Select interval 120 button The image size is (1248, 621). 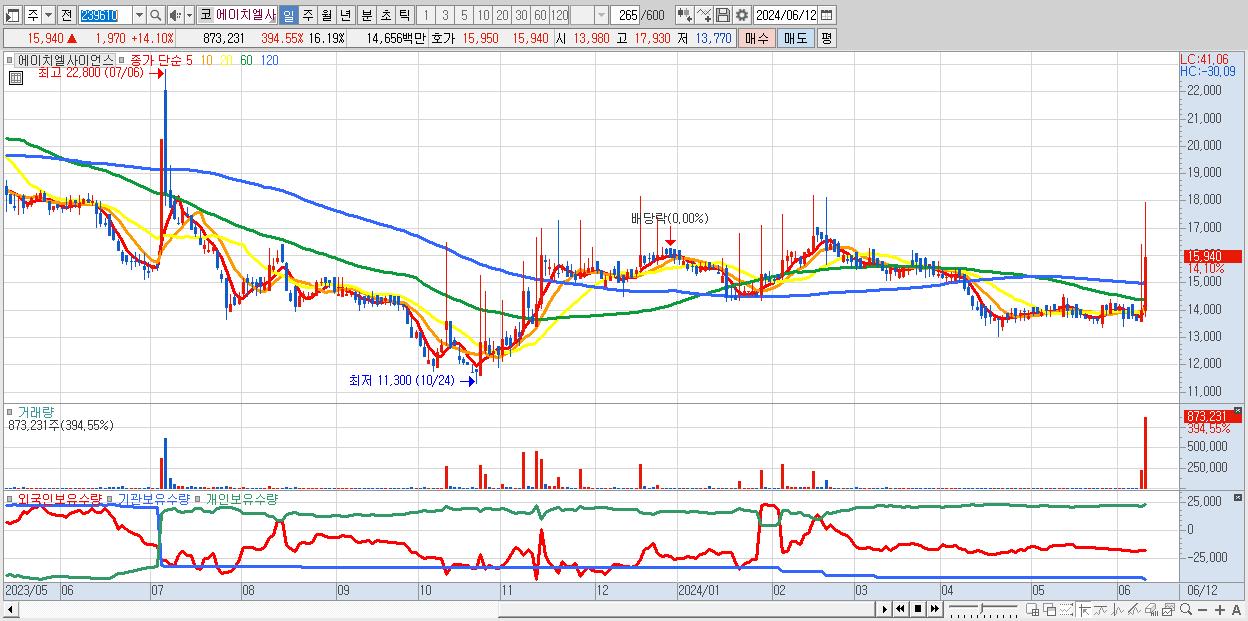pyautogui.click(x=560, y=15)
